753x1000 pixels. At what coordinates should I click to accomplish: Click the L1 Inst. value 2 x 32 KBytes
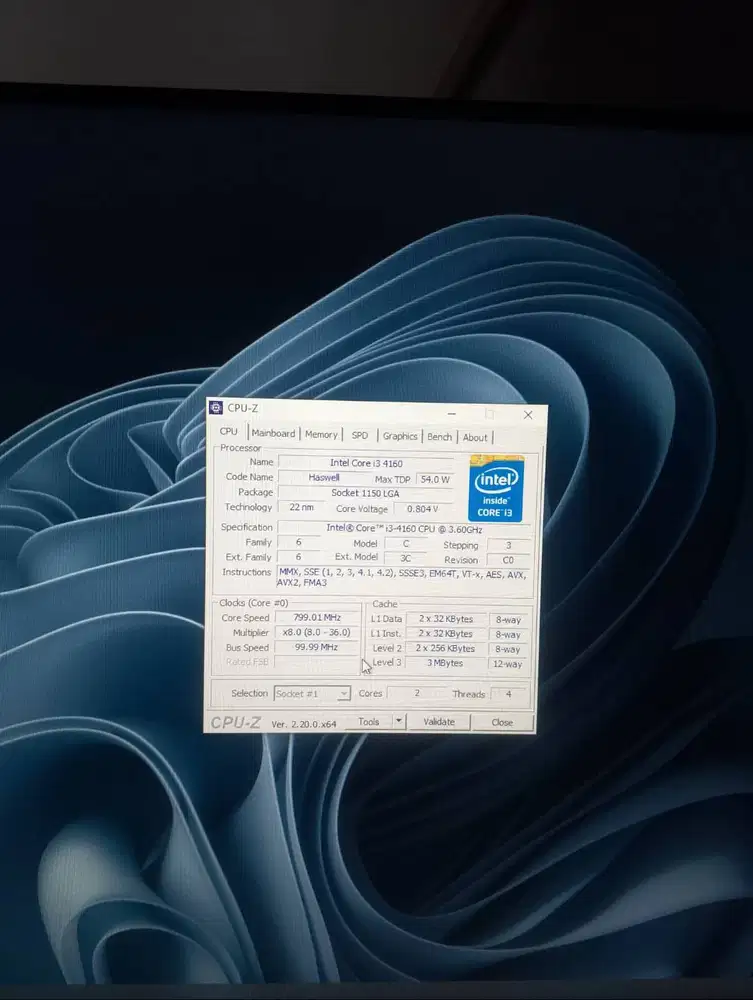(x=446, y=633)
